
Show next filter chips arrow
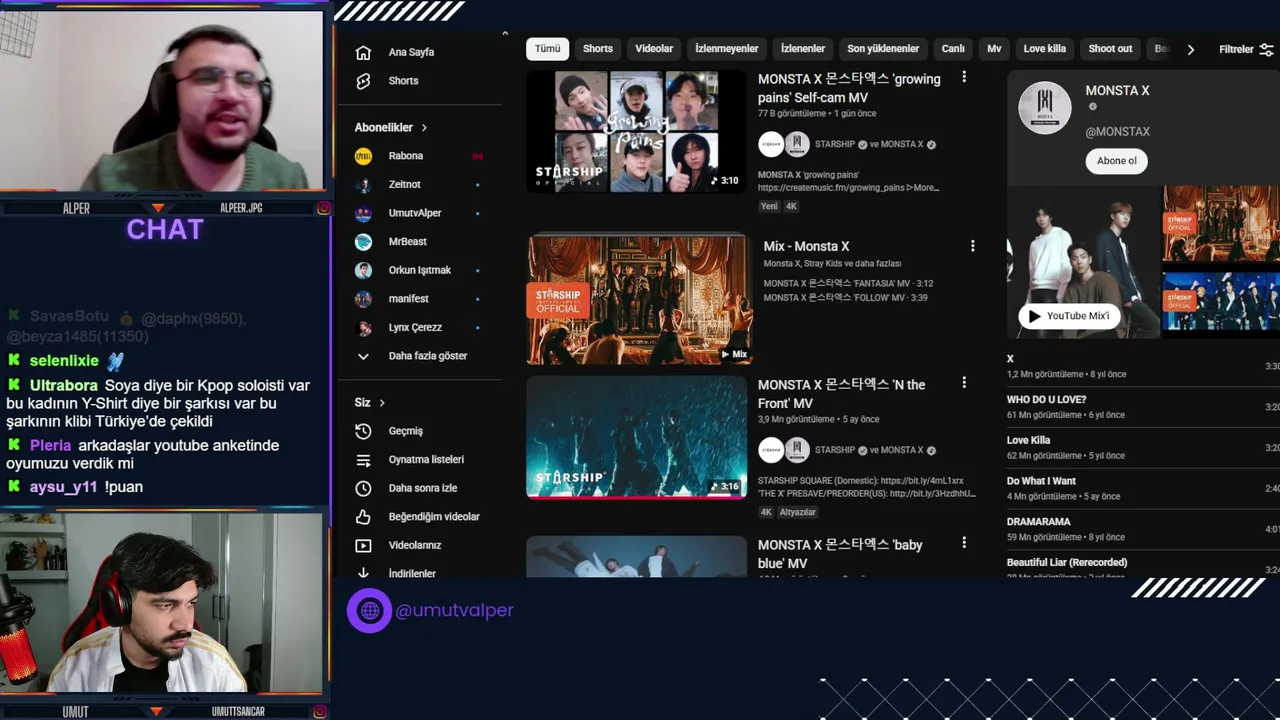[x=1190, y=49]
